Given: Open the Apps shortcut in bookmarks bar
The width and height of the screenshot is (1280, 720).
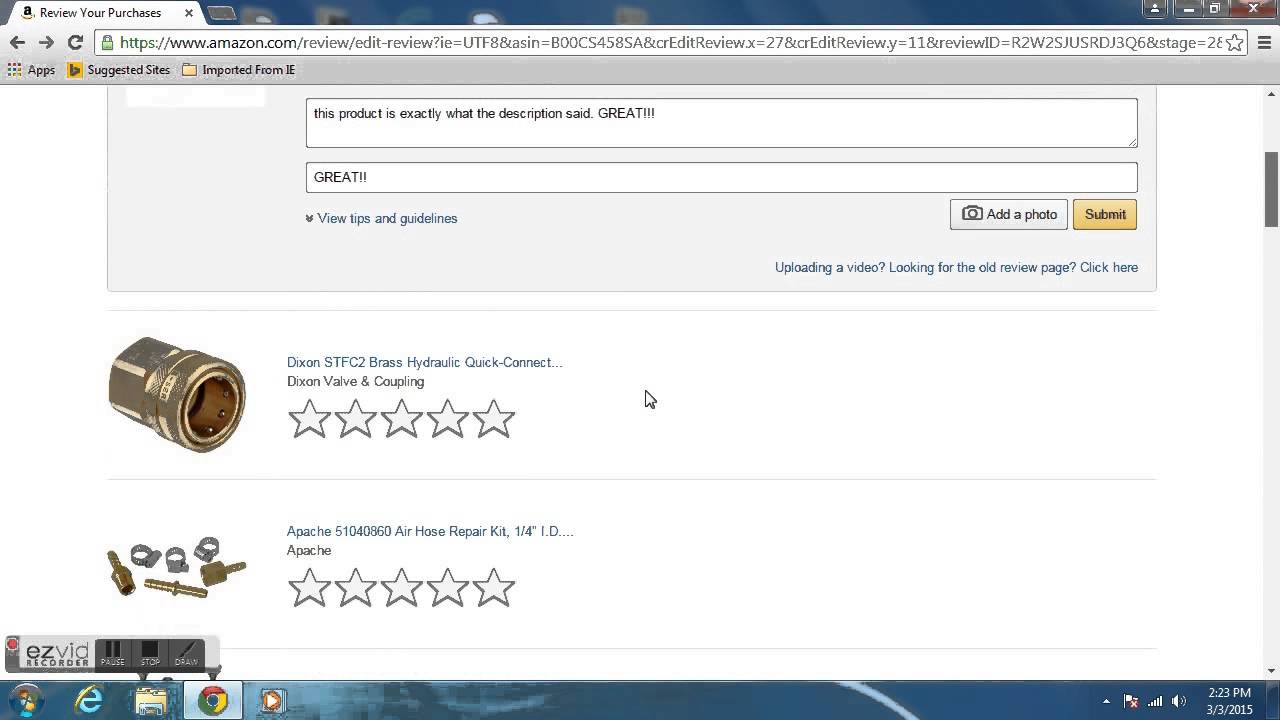Looking at the screenshot, I should 31,70.
